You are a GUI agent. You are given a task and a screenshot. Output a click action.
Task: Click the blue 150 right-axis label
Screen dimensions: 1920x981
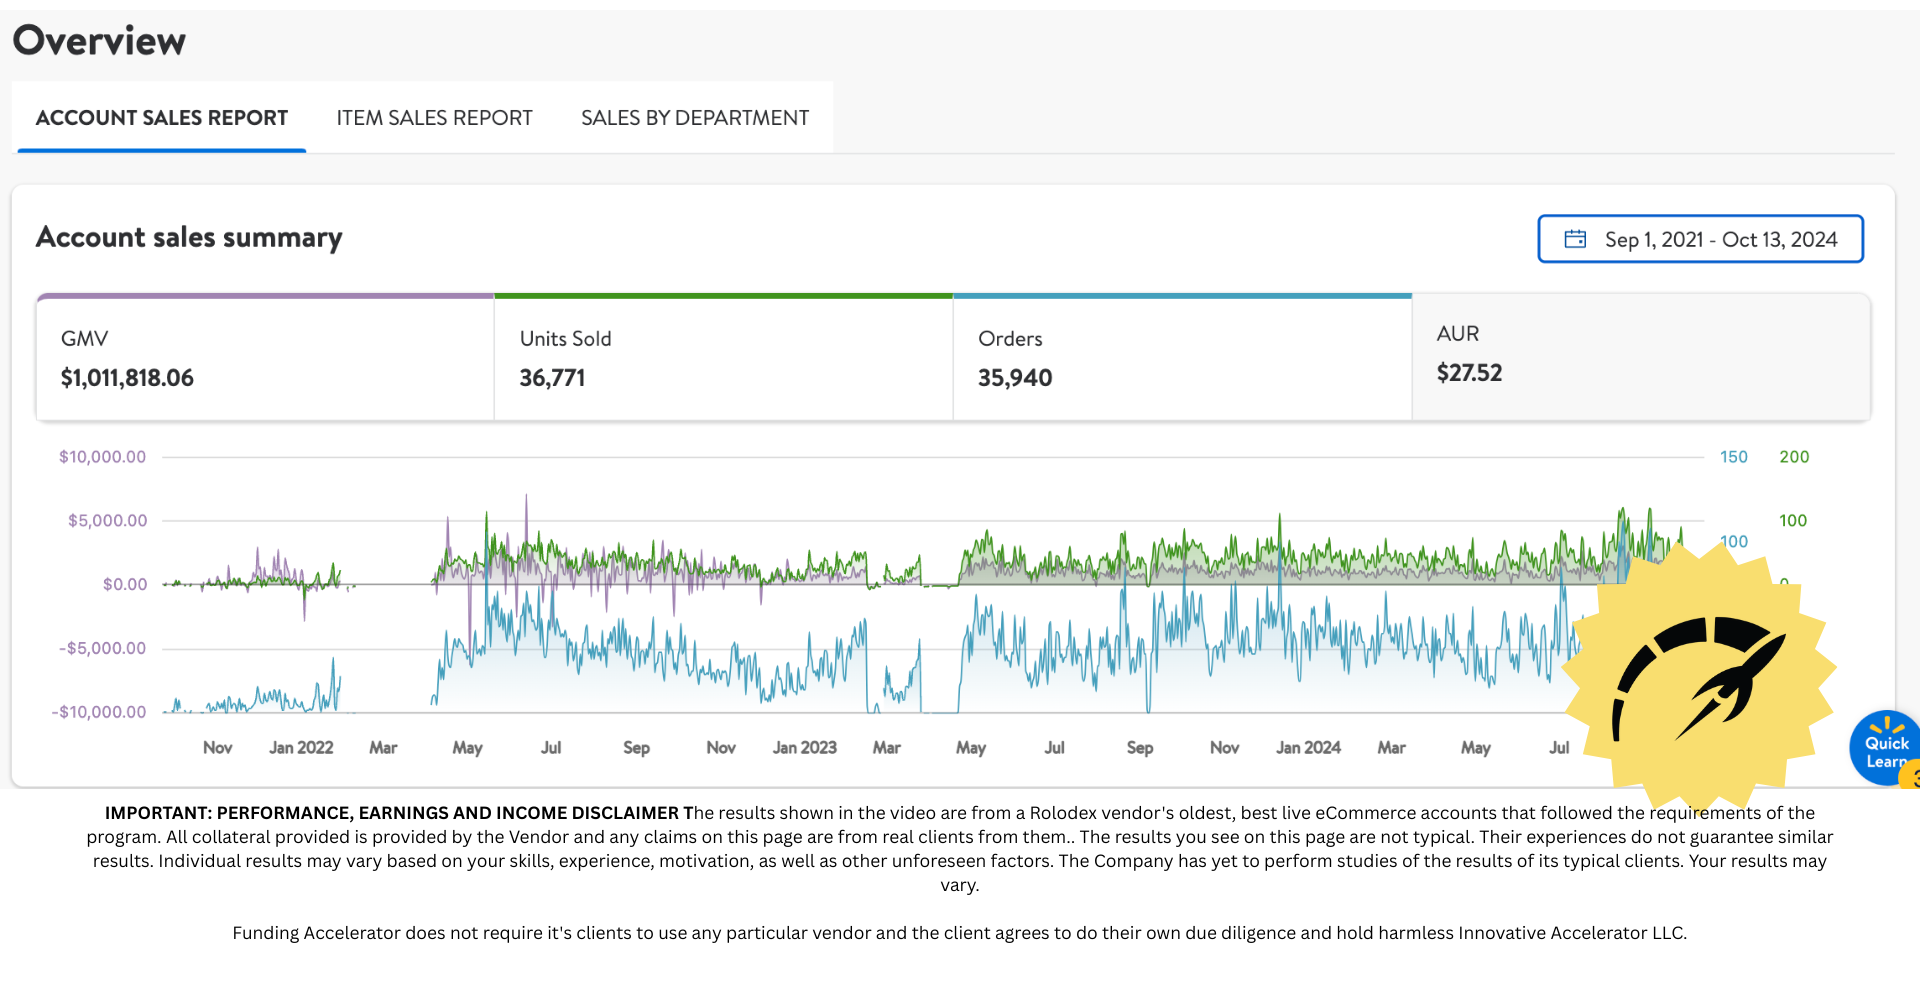1734,457
